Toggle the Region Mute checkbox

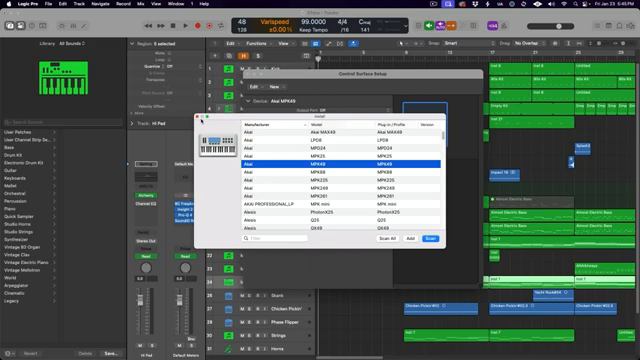pos(169,53)
